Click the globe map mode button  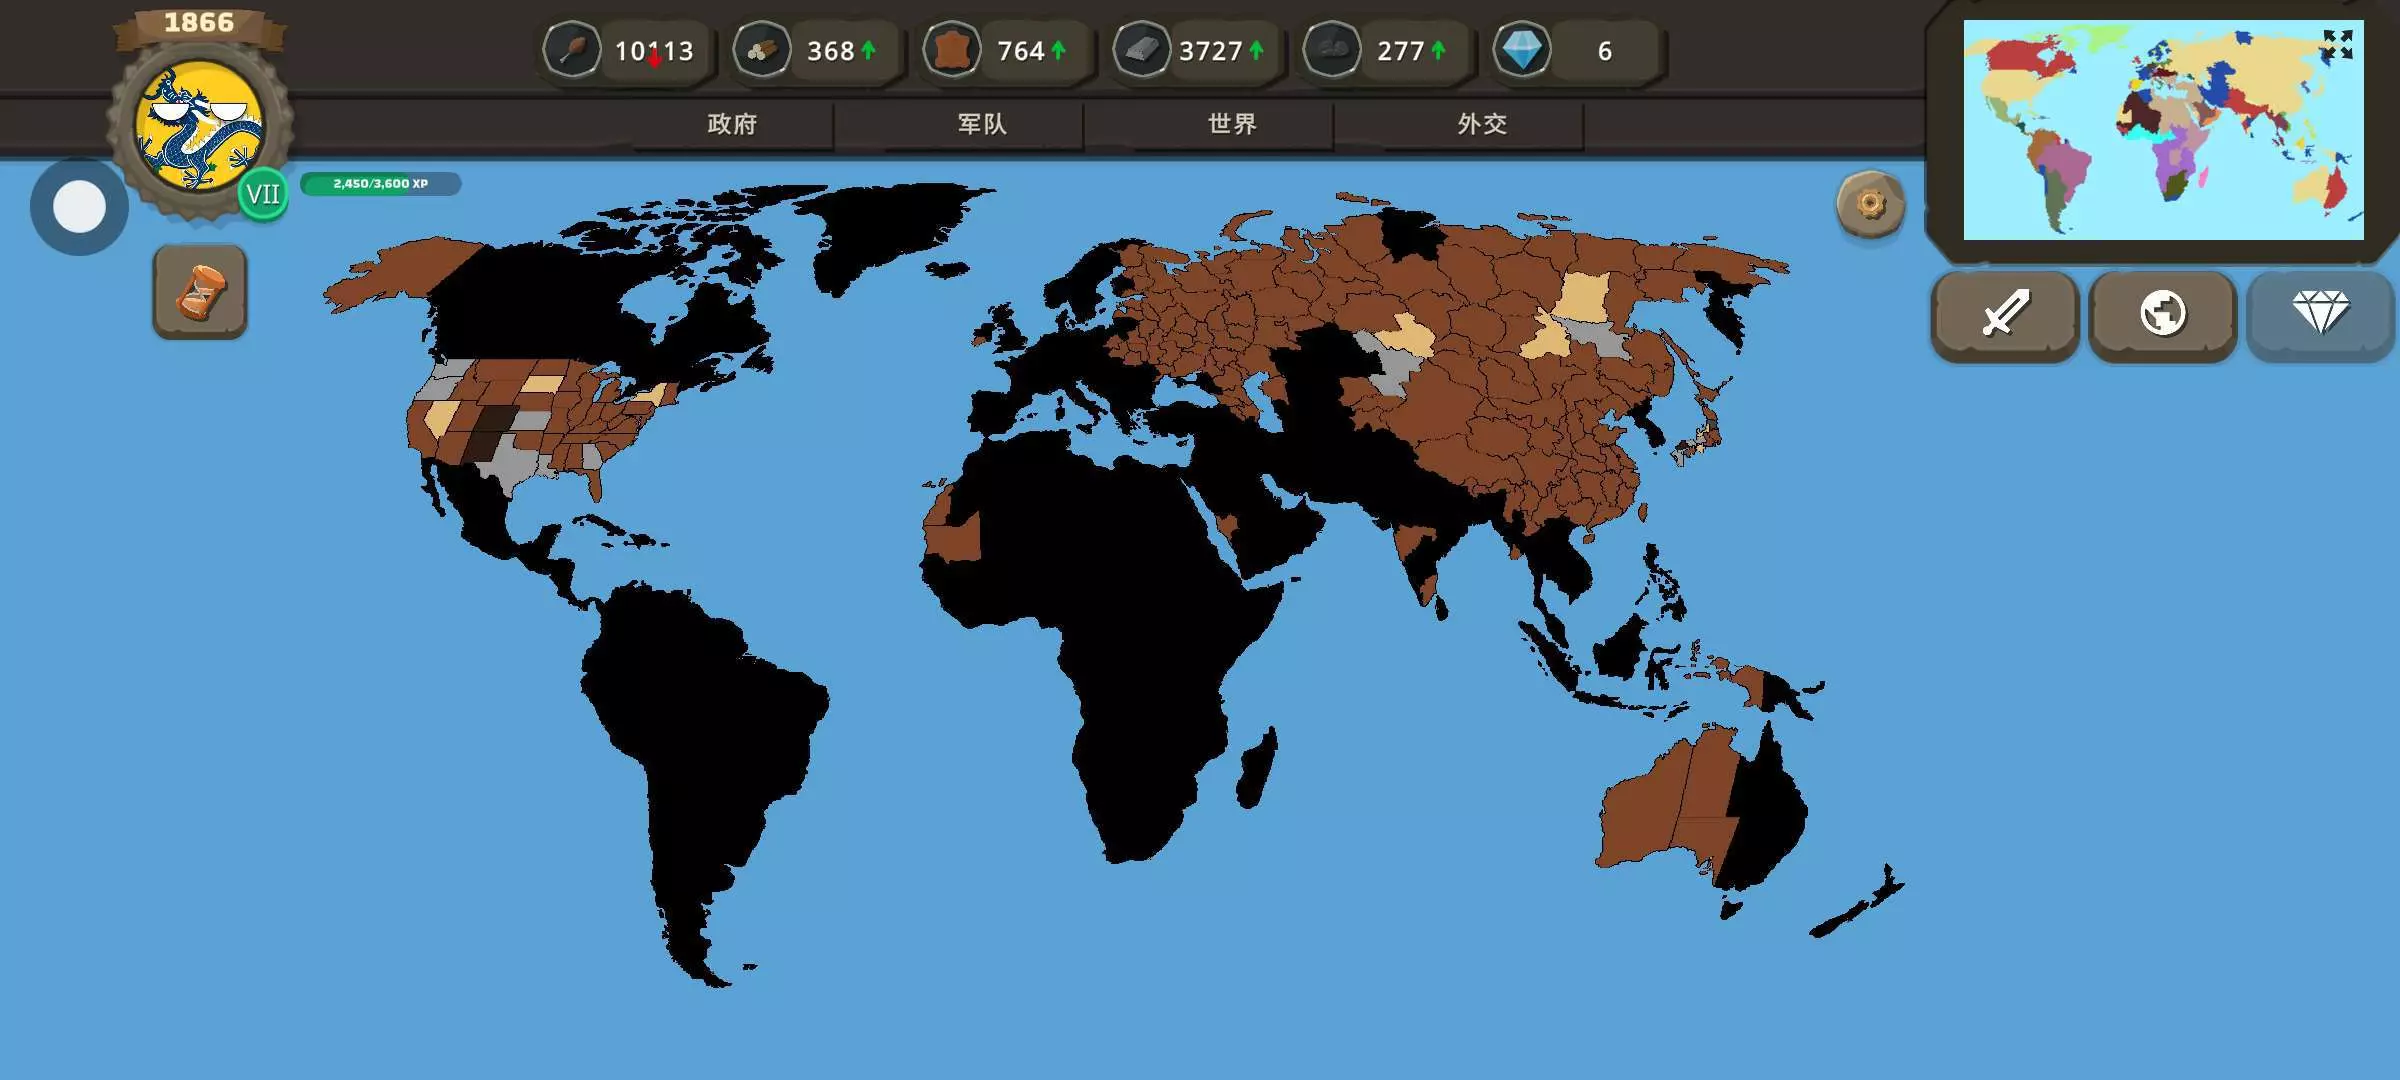[2162, 314]
